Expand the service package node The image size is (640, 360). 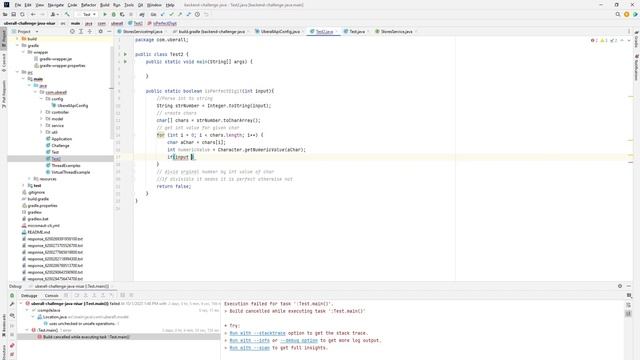pyautogui.click(x=41, y=126)
